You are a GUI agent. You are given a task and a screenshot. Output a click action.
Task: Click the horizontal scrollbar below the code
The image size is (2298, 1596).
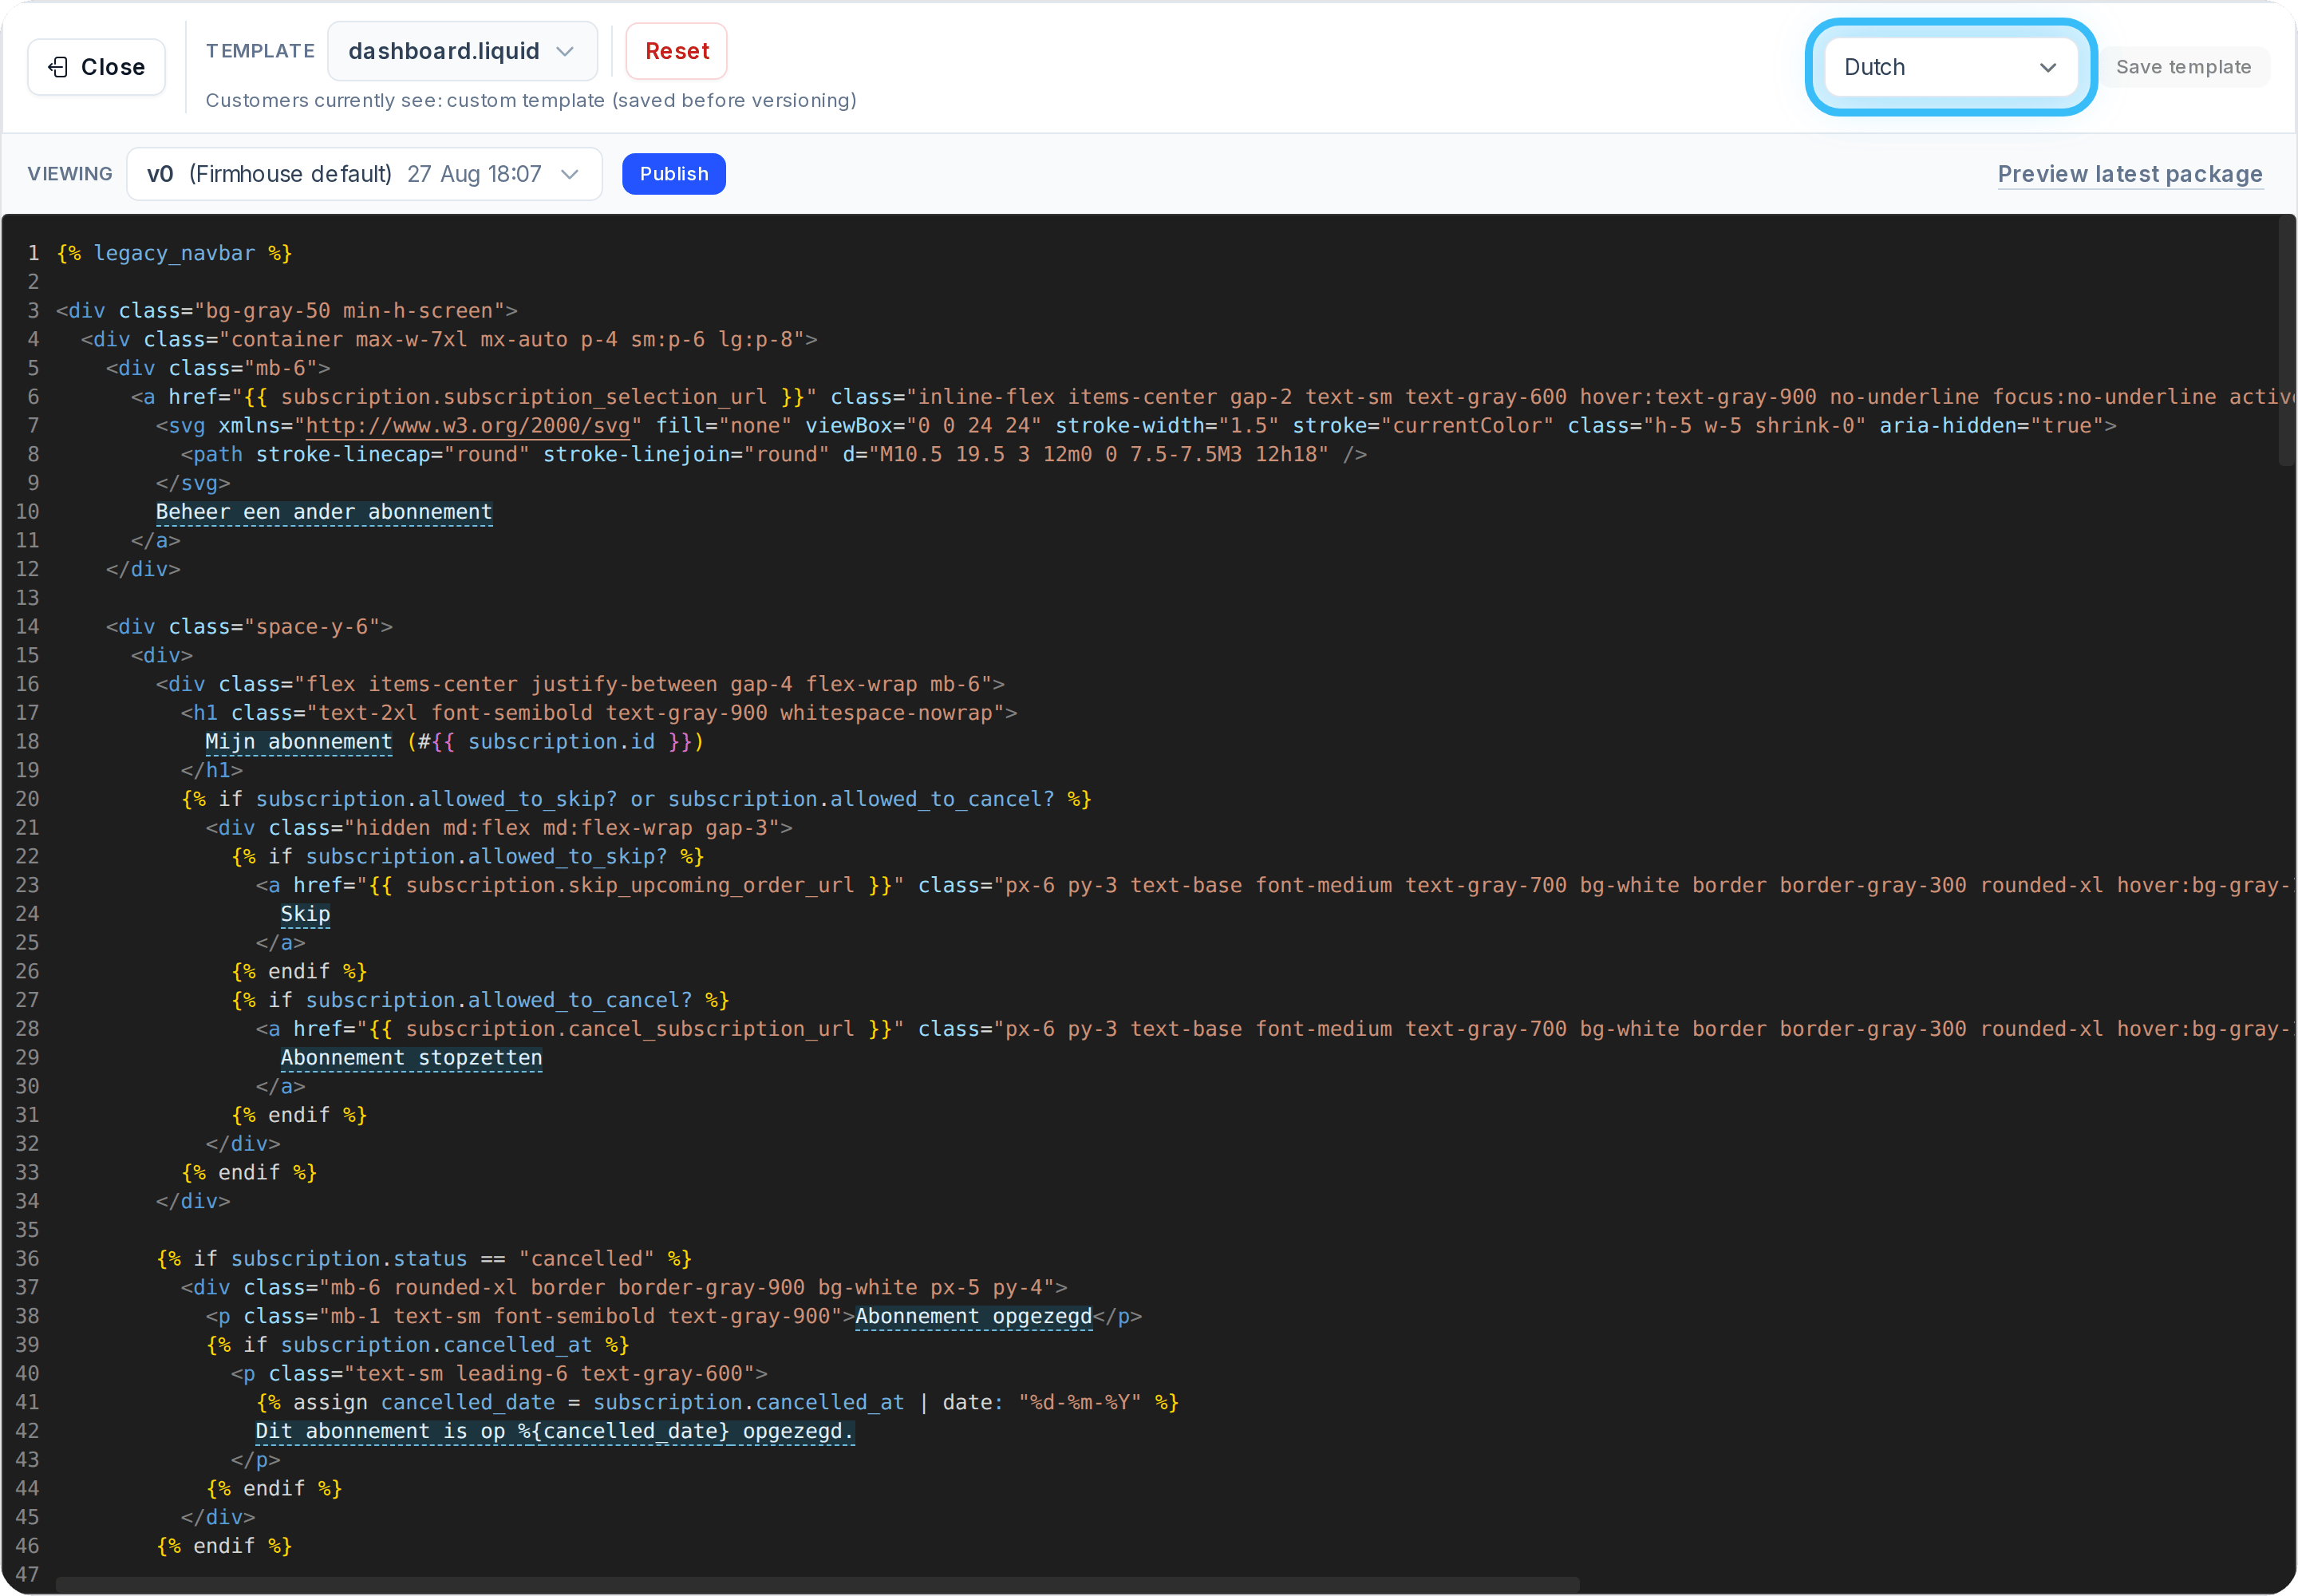(817, 1584)
